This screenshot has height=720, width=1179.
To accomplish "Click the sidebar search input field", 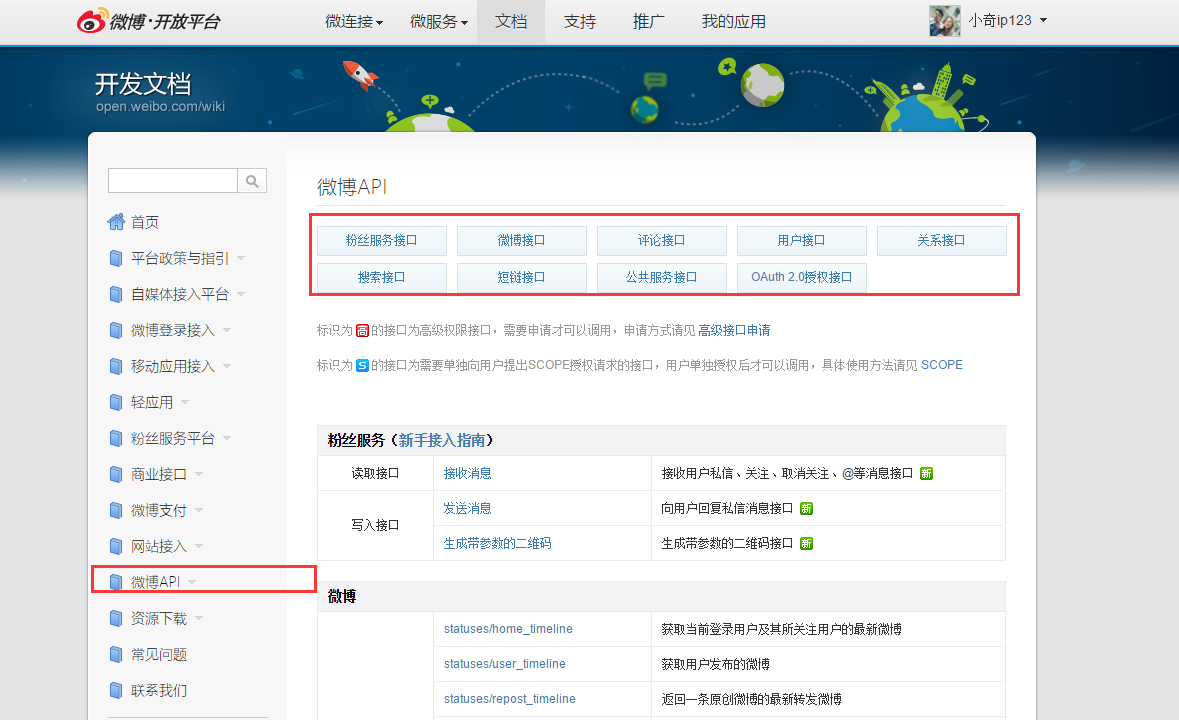I will point(173,181).
